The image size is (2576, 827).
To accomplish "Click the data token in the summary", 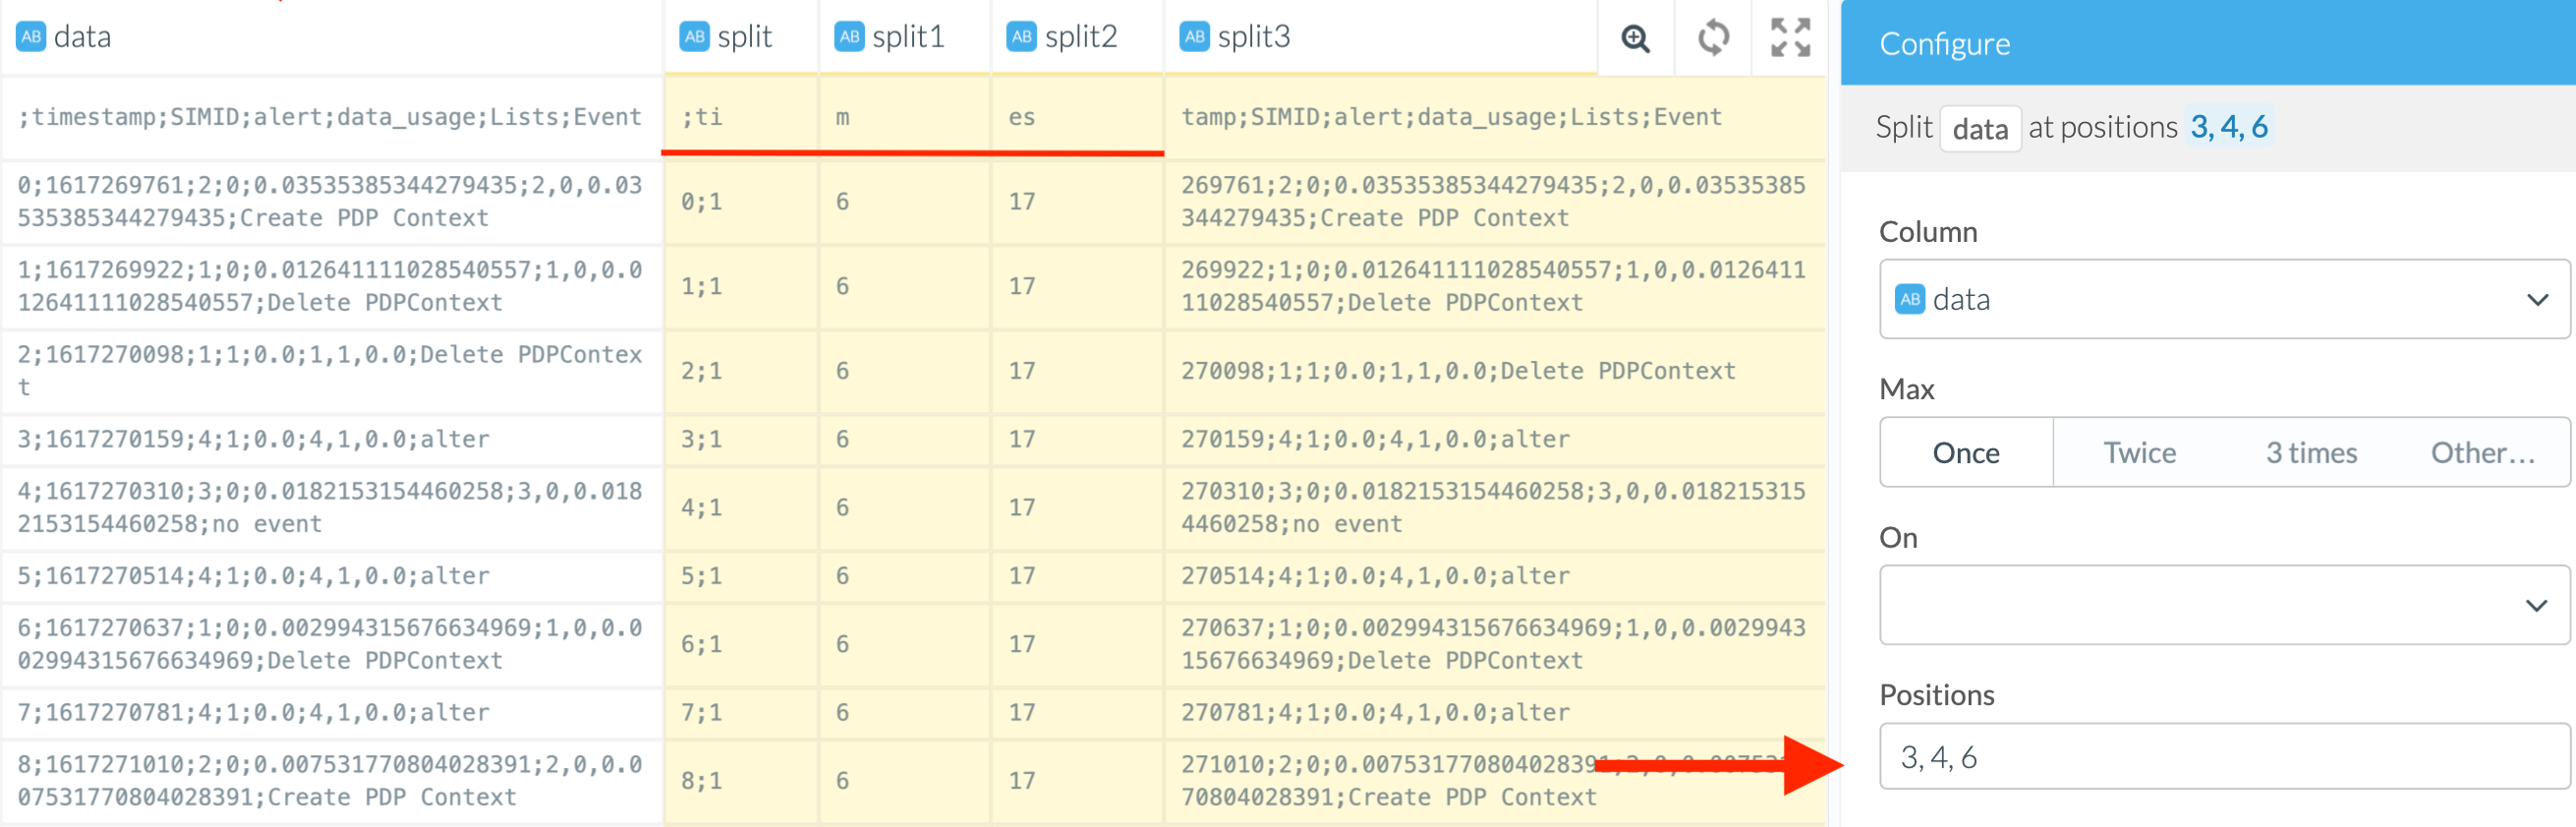I will [1979, 129].
